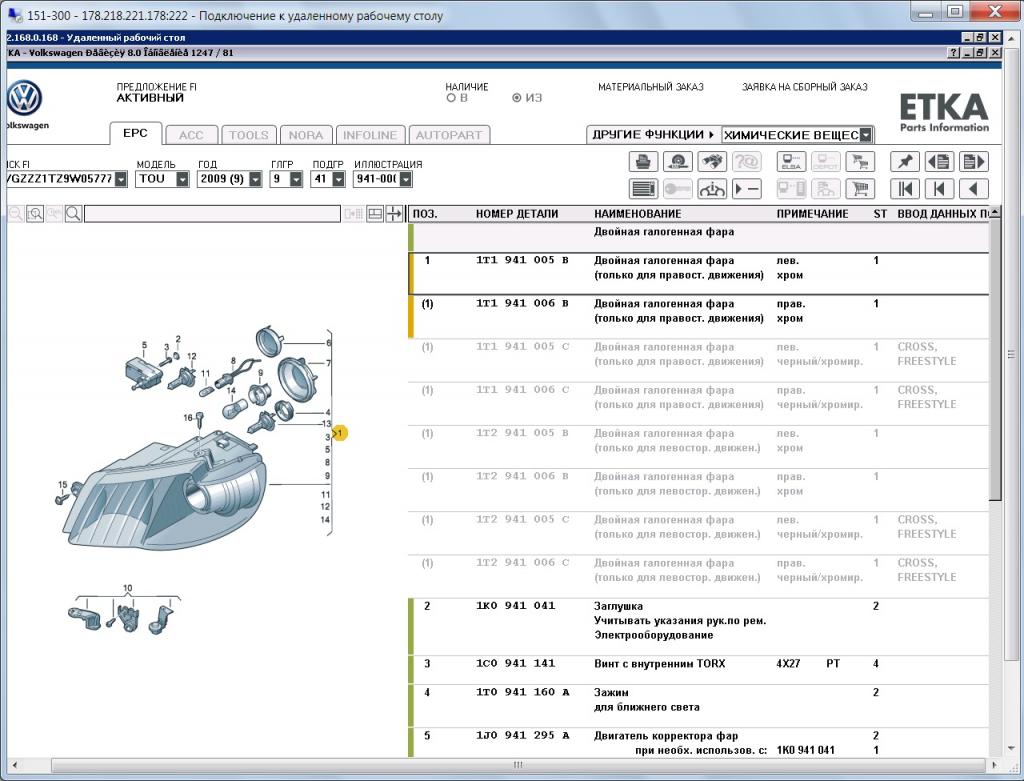Image resolution: width=1024 pixels, height=781 pixels.
Task: Click the ПРЕДЛОЖЕНИЕ FI АКТИВНЫЙ label
Action: (156, 92)
